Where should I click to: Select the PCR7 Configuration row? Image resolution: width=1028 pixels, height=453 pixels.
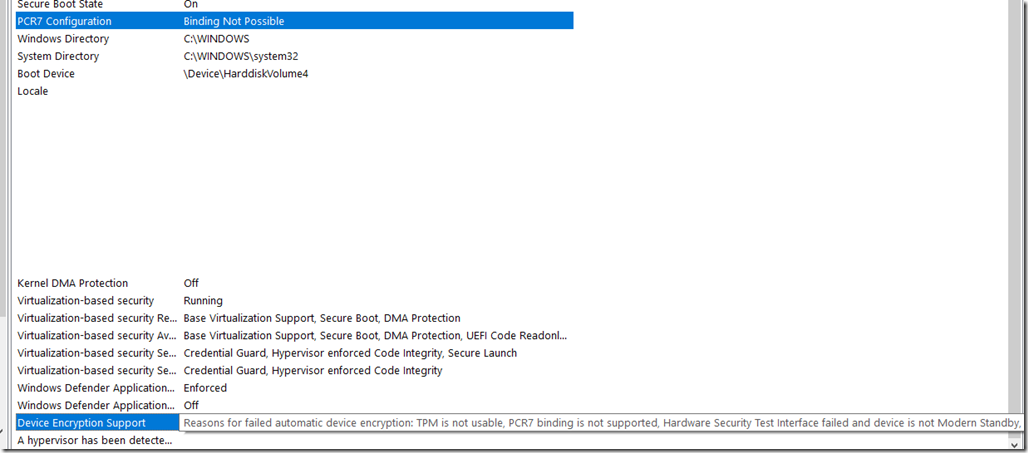coord(65,21)
